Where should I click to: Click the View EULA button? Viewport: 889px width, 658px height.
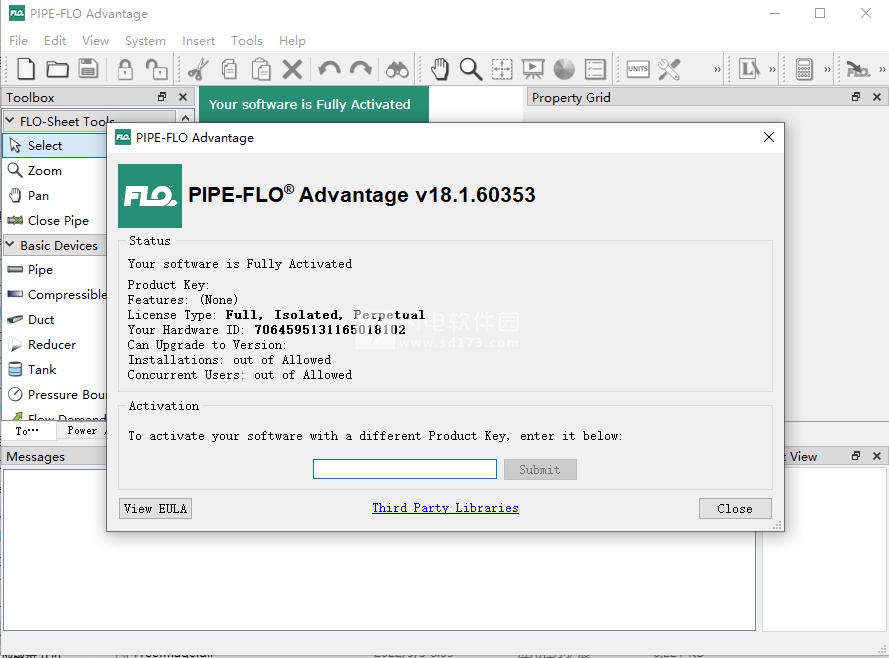coord(155,508)
